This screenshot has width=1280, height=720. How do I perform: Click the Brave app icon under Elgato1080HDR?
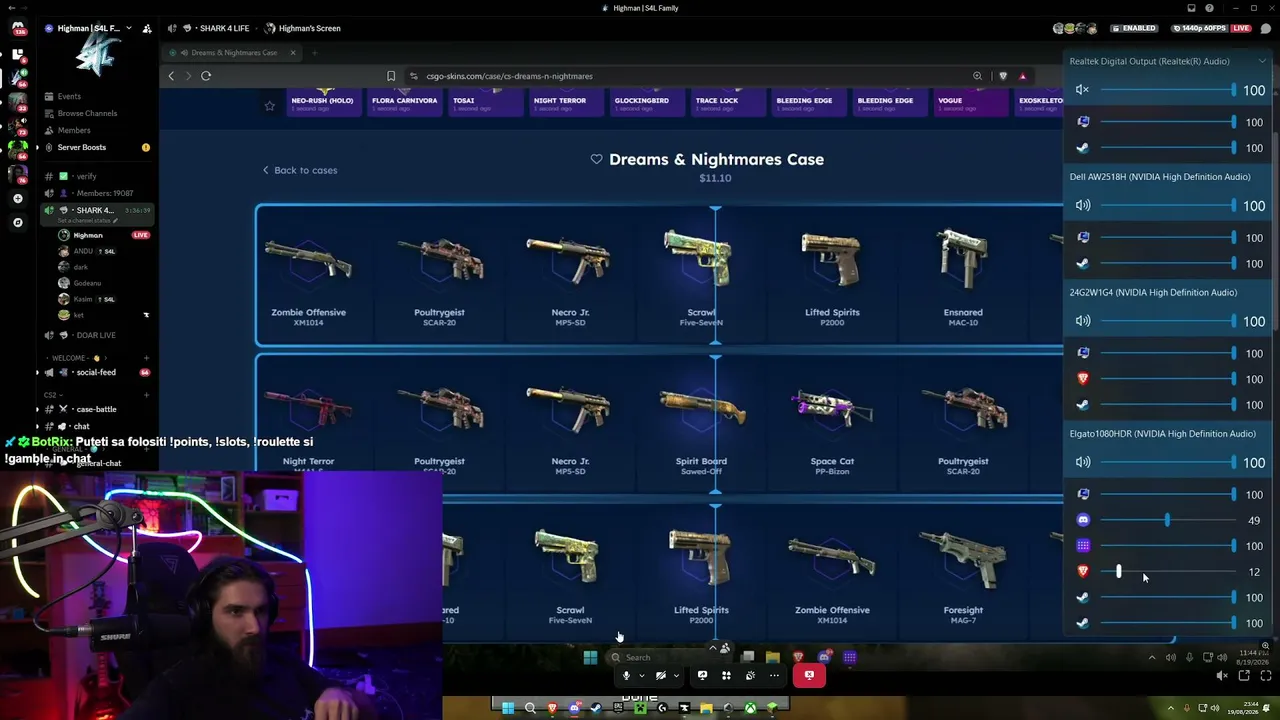(1083, 571)
